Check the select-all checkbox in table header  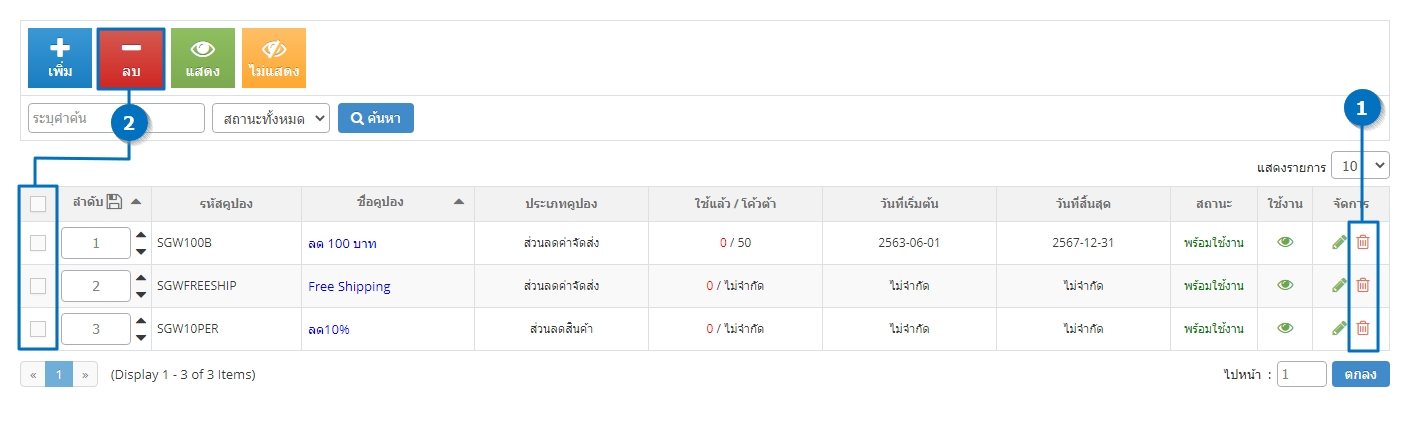point(38,204)
